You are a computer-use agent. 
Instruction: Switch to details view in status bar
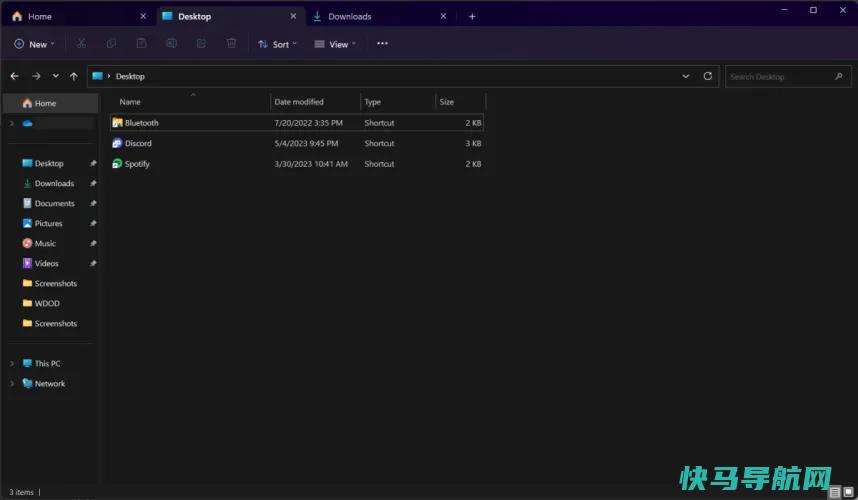point(834,492)
